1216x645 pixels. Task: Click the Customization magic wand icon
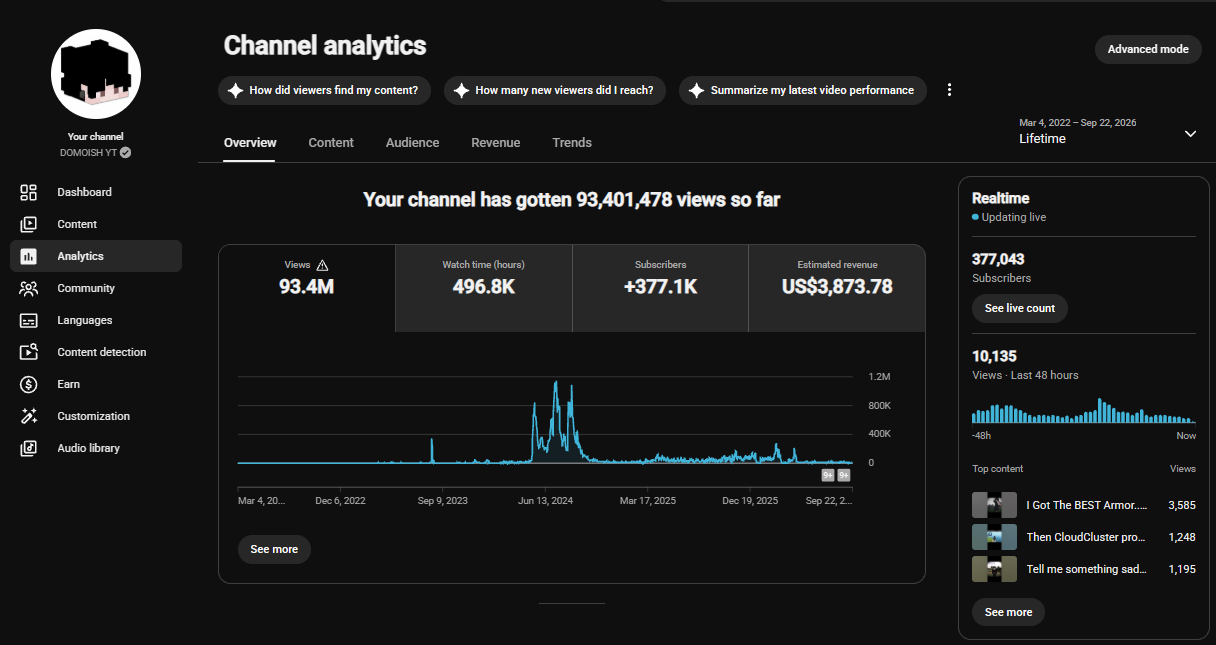[x=29, y=416]
